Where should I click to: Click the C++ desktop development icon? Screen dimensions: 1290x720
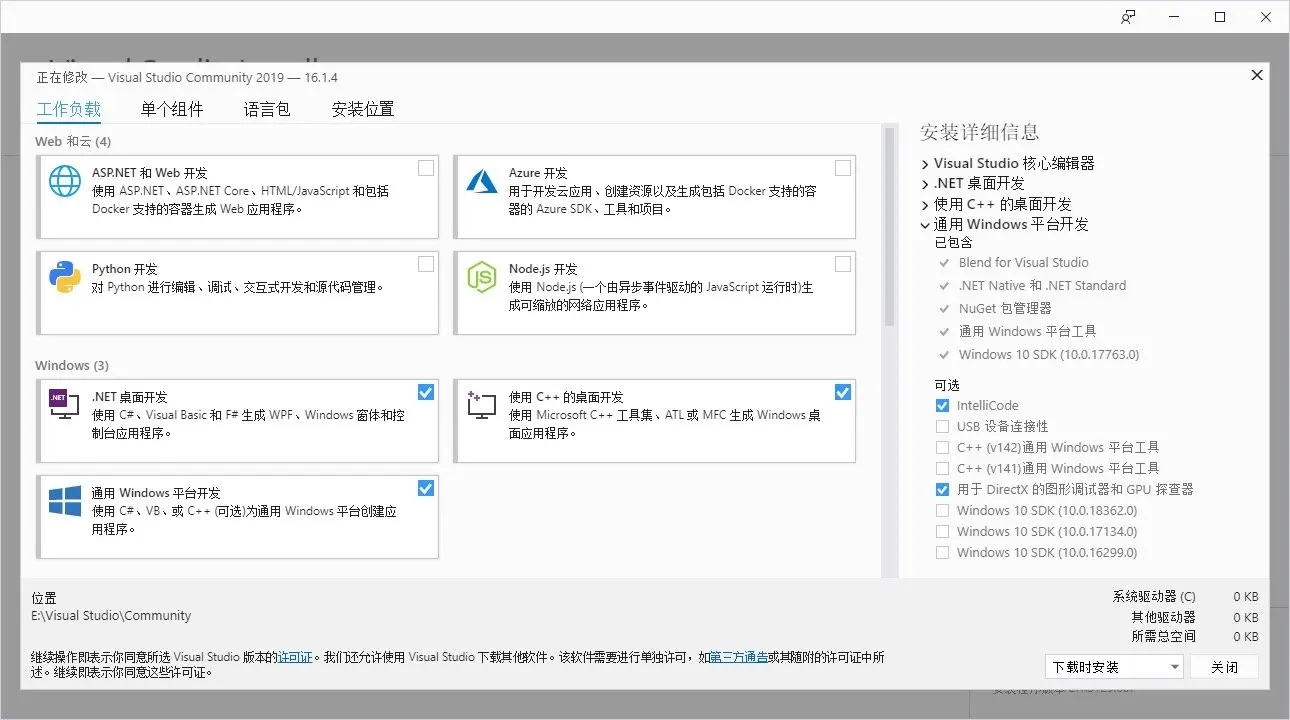click(482, 404)
